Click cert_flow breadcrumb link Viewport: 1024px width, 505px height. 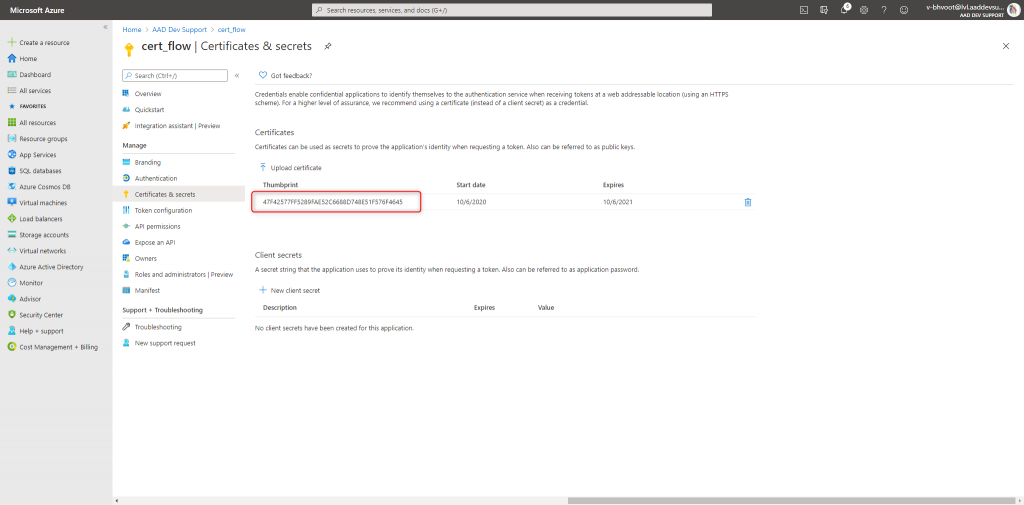[232, 29]
